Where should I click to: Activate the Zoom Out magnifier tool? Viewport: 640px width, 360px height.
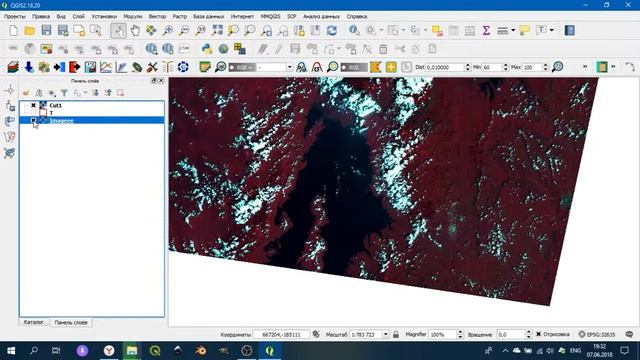(x=184, y=31)
